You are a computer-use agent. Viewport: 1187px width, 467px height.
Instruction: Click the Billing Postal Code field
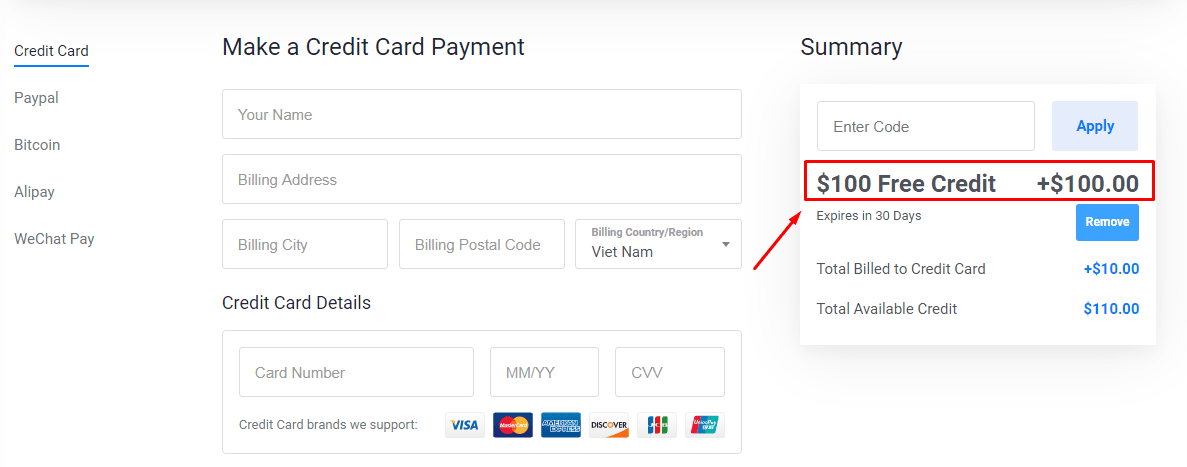click(x=482, y=244)
